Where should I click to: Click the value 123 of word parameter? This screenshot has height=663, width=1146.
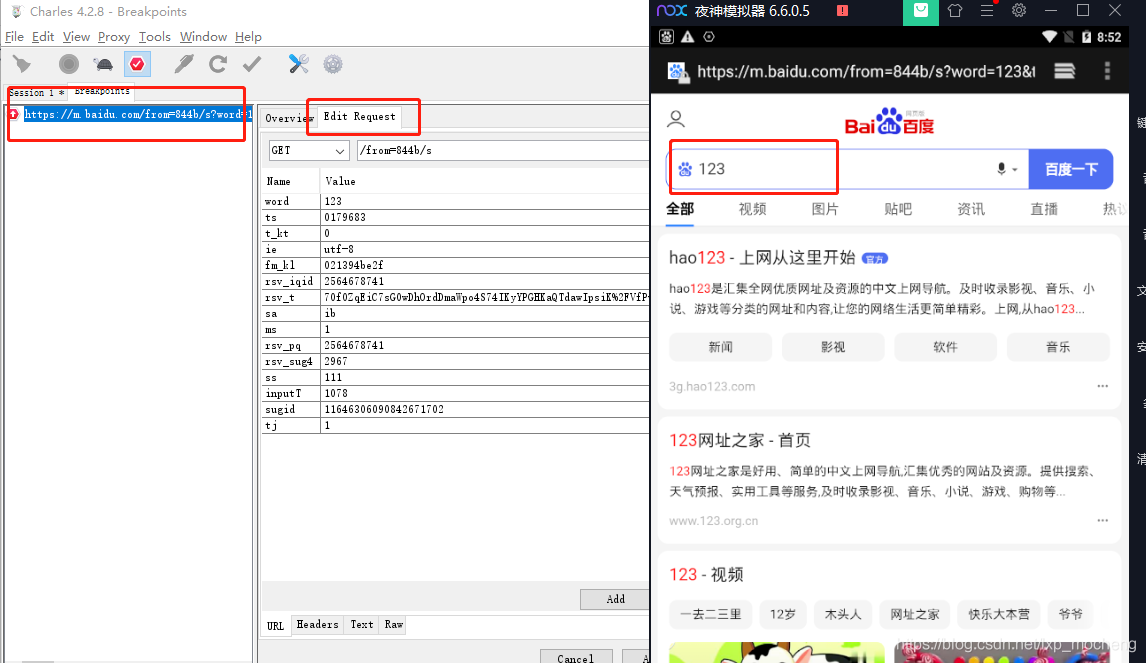coord(485,201)
